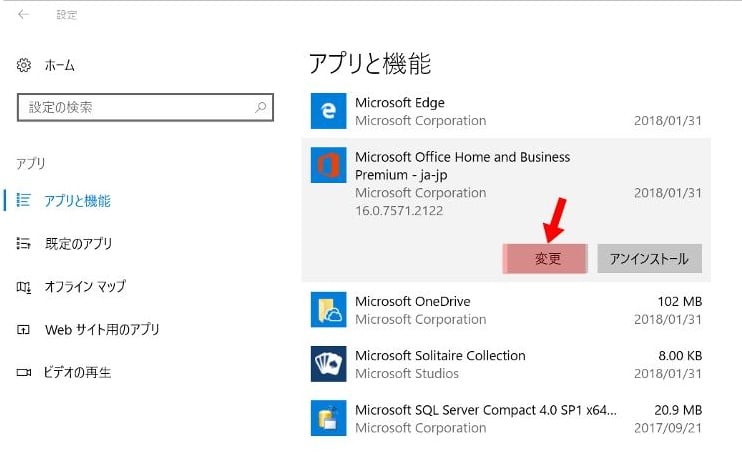Click the SQL Server Compact app icon

coord(327,419)
